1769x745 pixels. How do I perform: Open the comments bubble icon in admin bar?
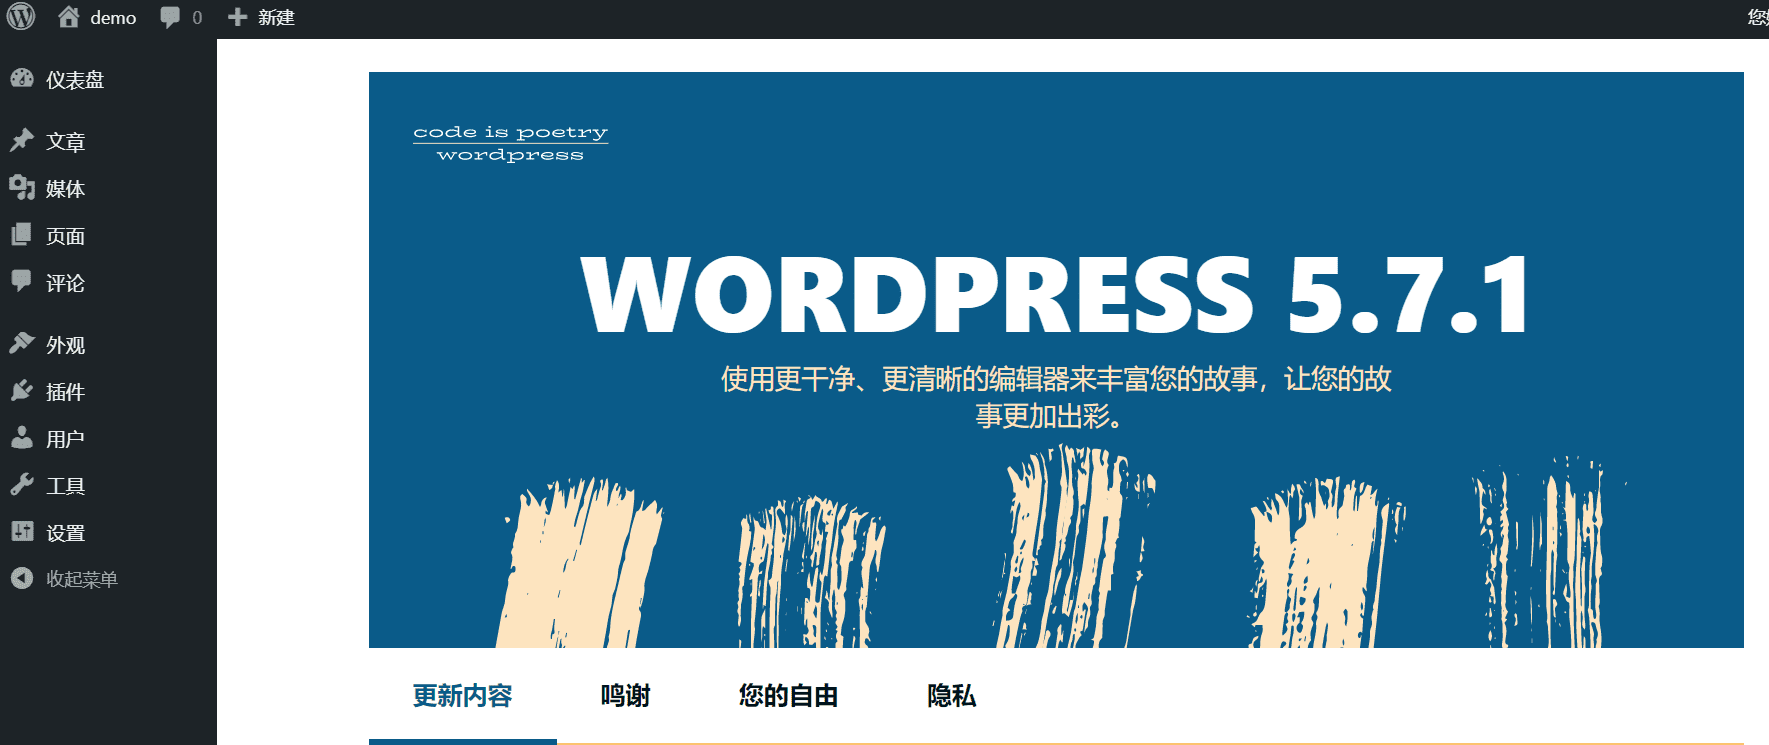[170, 18]
